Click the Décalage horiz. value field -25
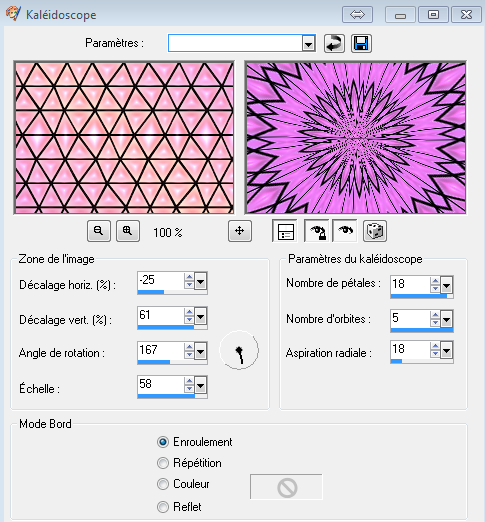 click(161, 281)
